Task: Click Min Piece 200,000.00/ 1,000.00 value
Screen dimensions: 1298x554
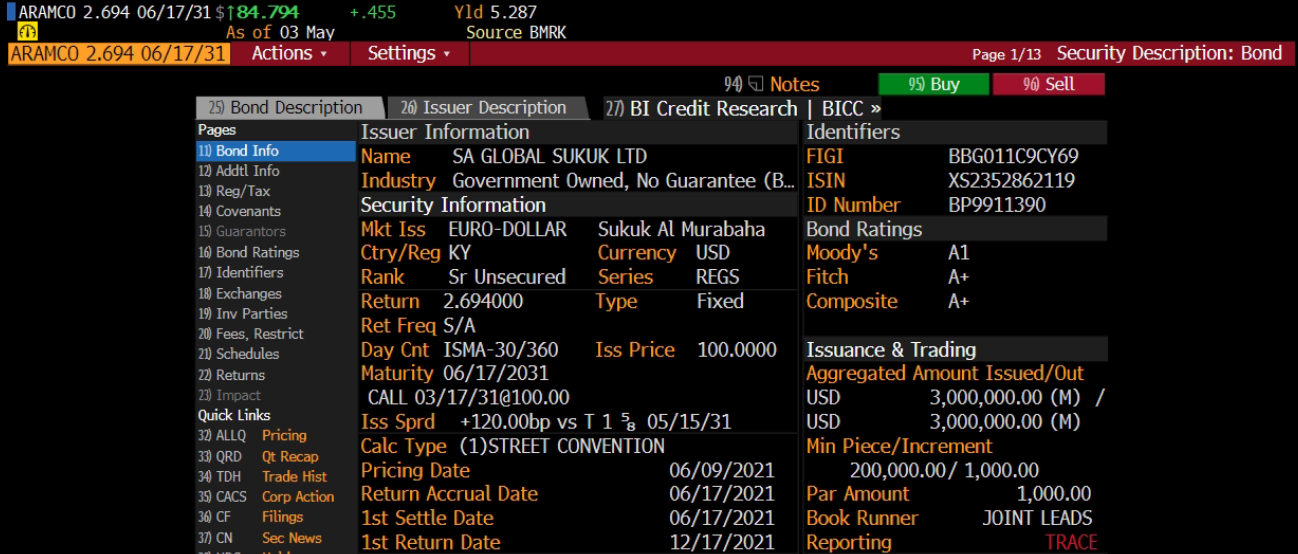Action: coord(944,470)
